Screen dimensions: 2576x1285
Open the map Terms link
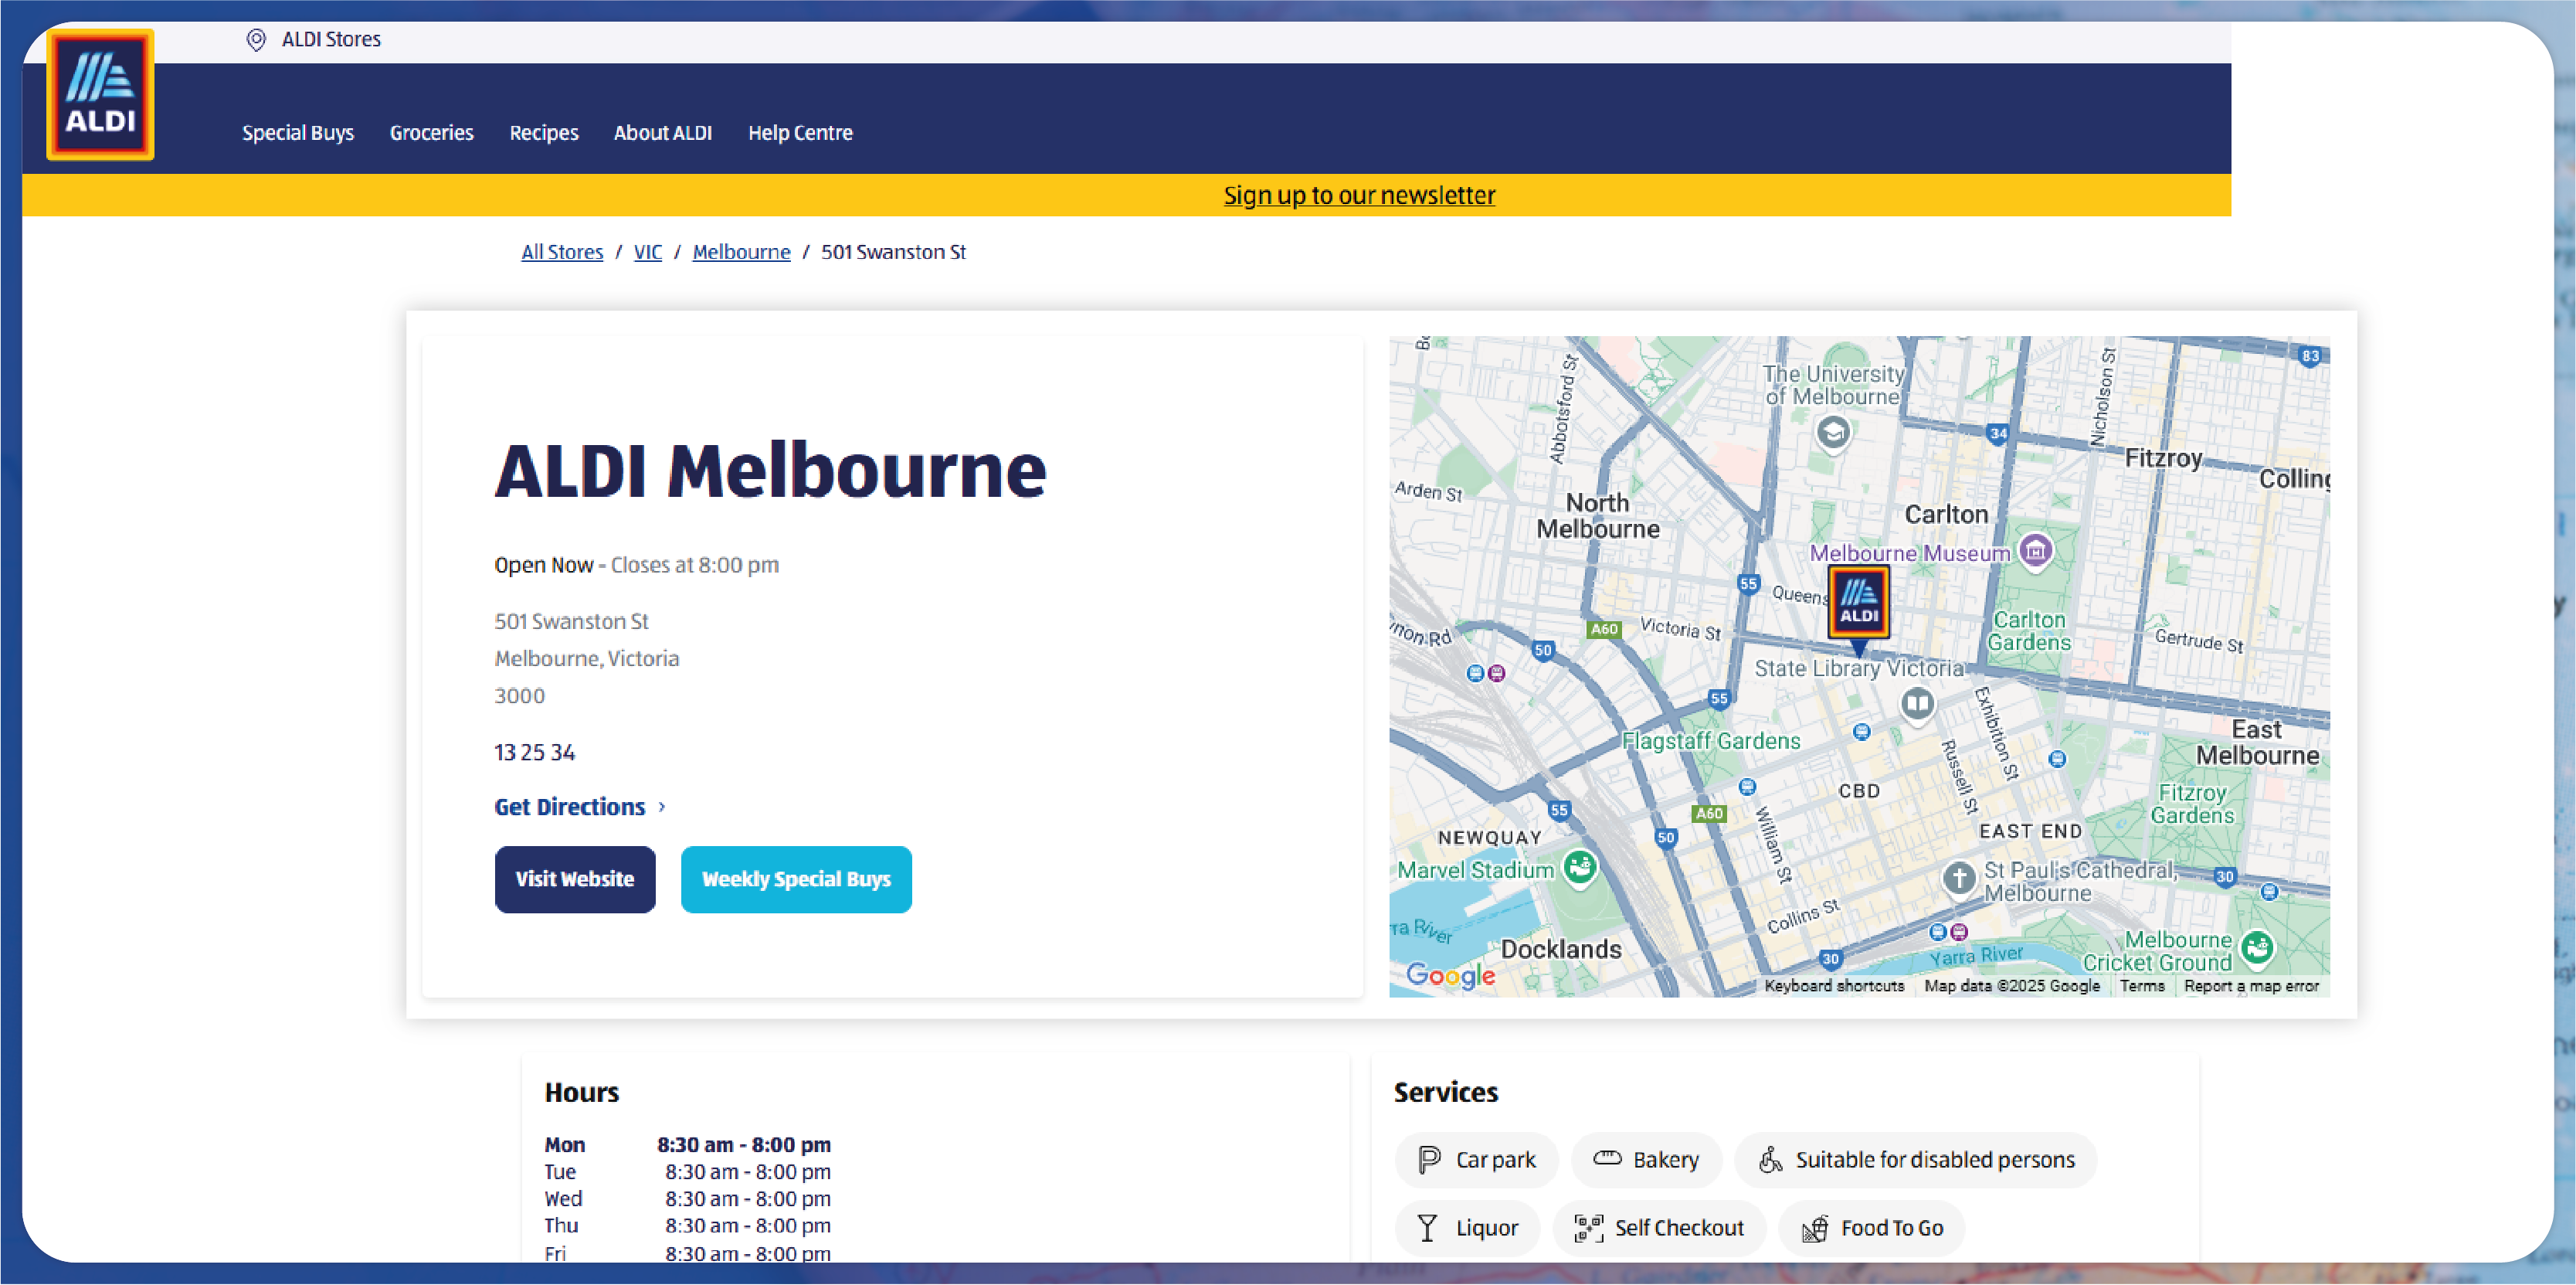point(2142,986)
